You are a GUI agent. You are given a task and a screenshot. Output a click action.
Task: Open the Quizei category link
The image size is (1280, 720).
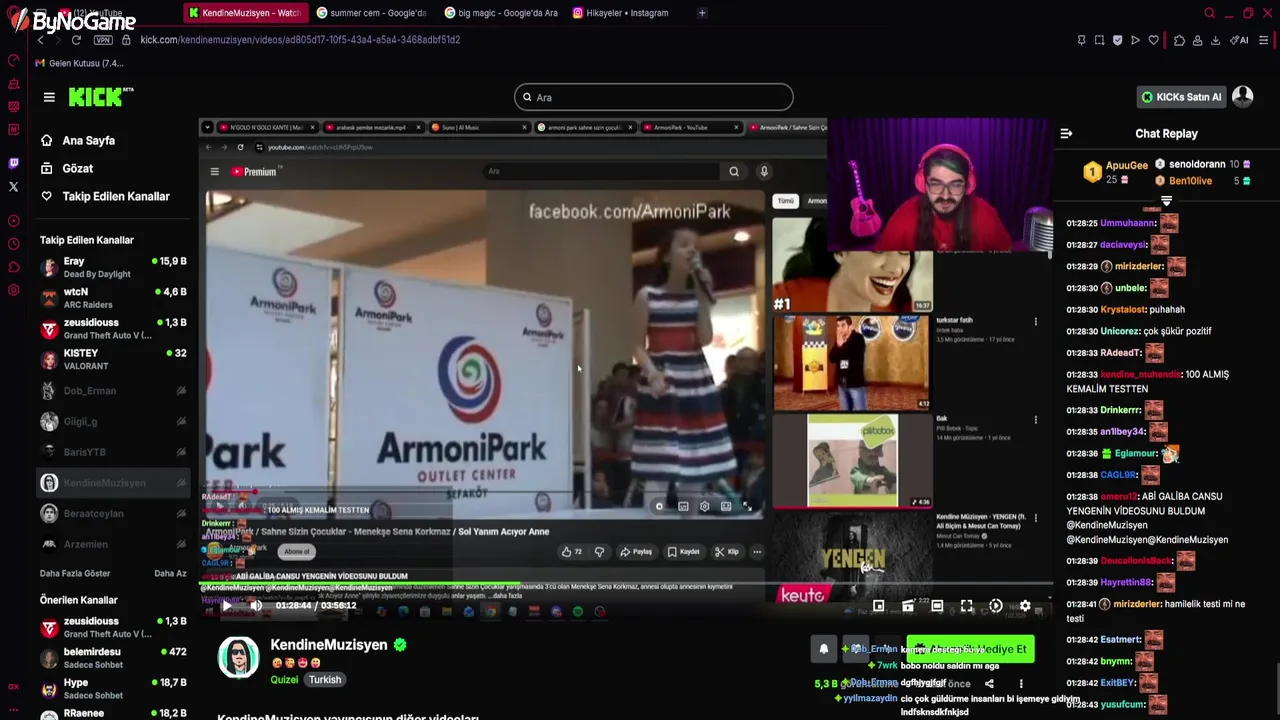[x=284, y=680]
